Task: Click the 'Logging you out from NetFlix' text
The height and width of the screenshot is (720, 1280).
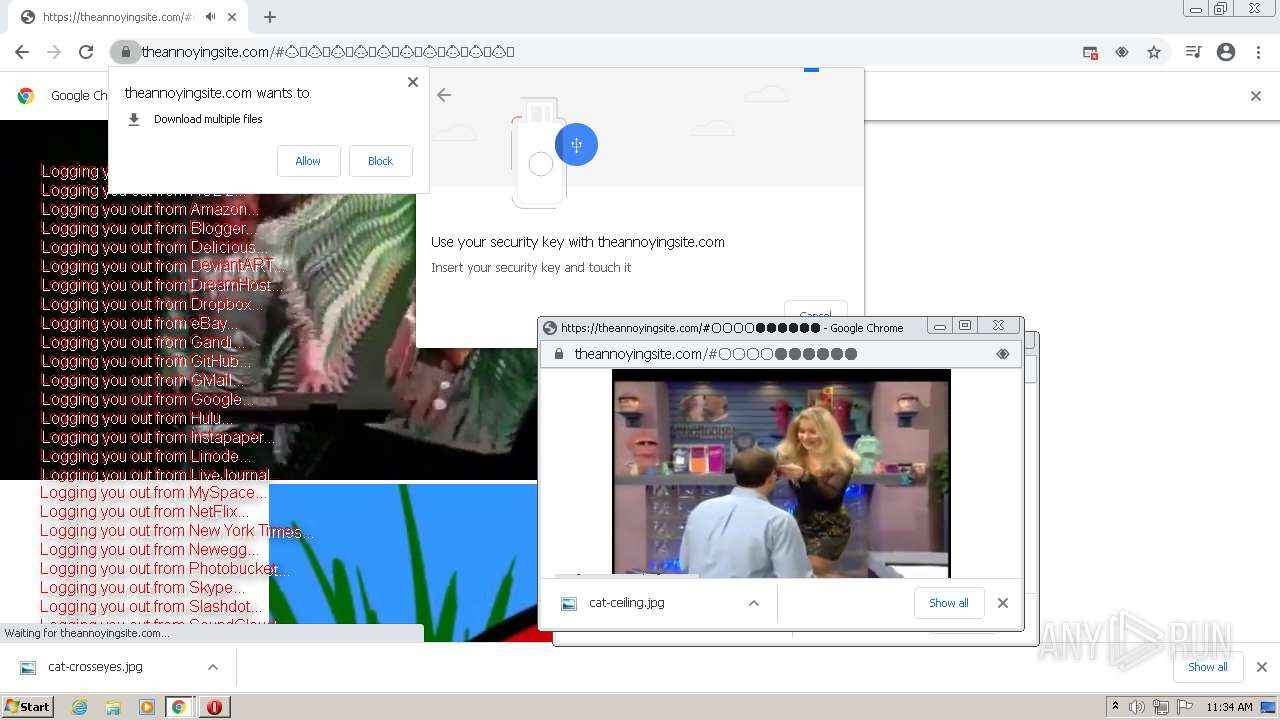Action: (144, 512)
